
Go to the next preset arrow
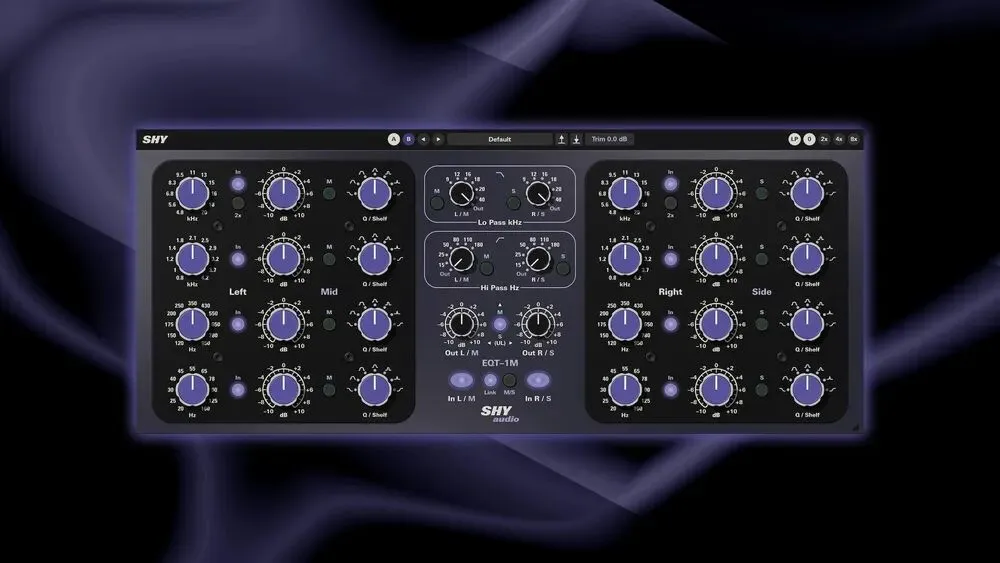pyautogui.click(x=438, y=139)
